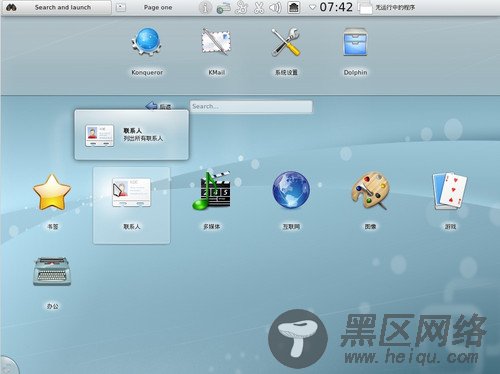500x374 pixels.
Task: Open the 多媒体 multimedia category
Action: pos(211,201)
